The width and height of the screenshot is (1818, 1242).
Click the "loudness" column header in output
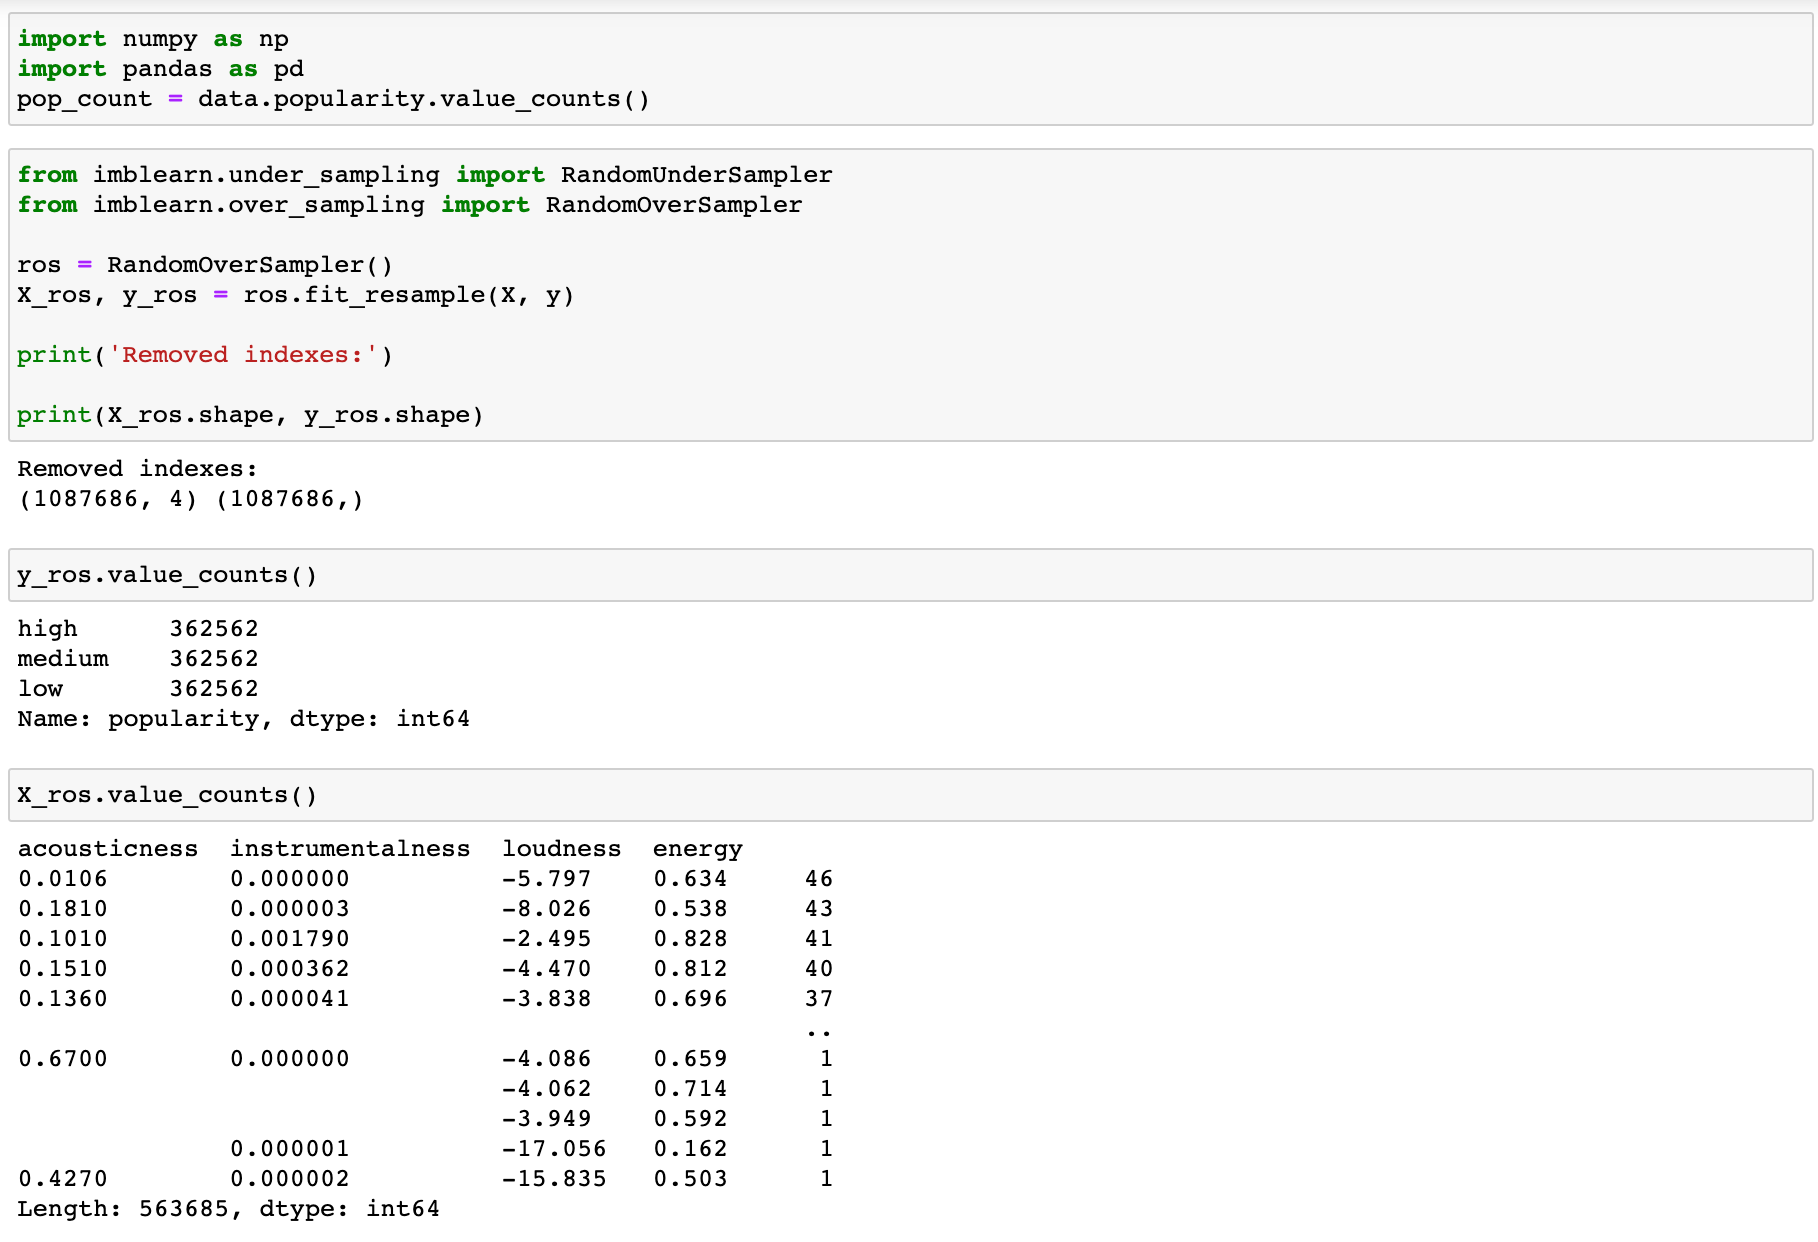[561, 849]
